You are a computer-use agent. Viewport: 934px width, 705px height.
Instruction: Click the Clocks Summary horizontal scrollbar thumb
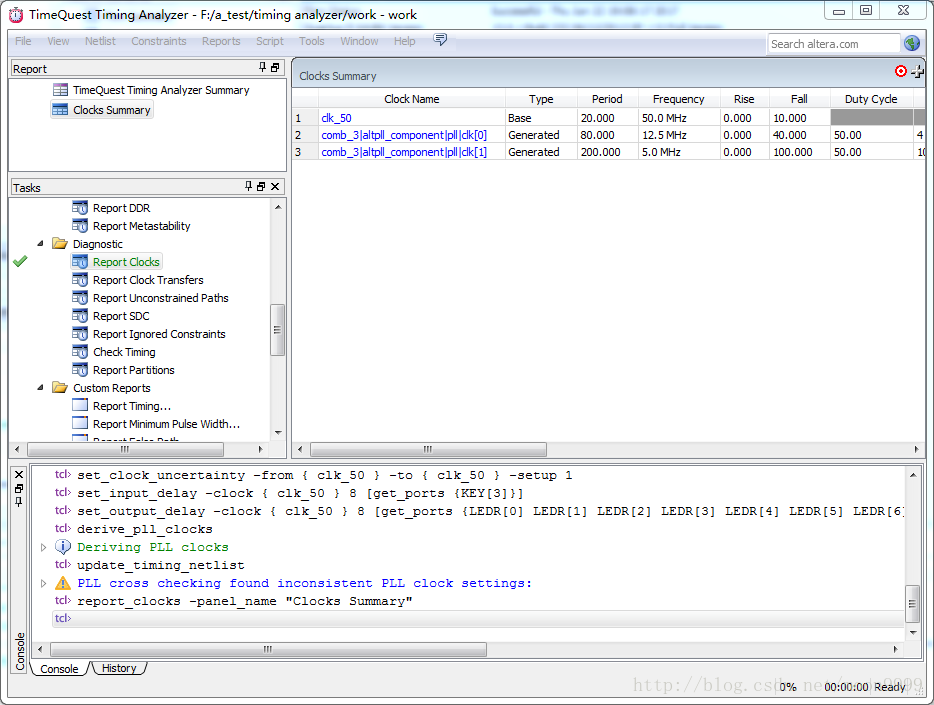[x=428, y=449]
